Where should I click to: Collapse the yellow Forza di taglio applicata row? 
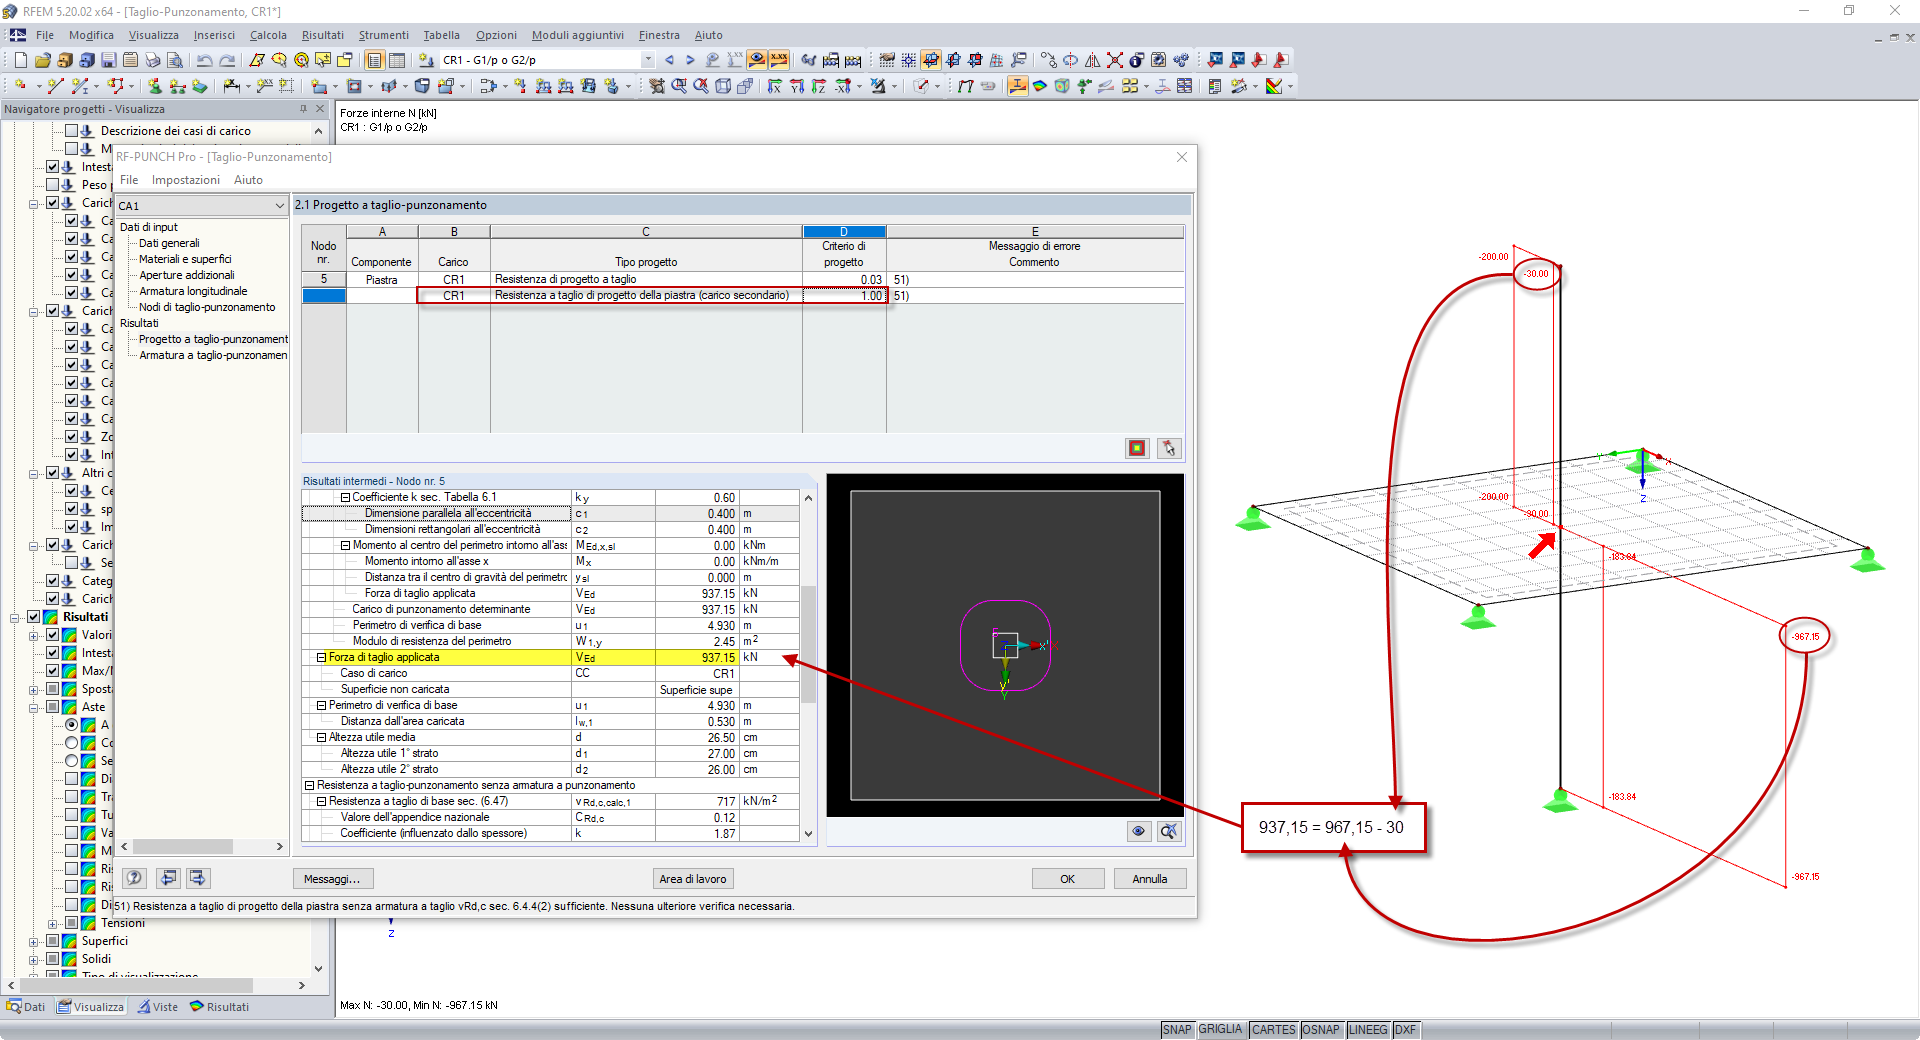click(x=321, y=657)
